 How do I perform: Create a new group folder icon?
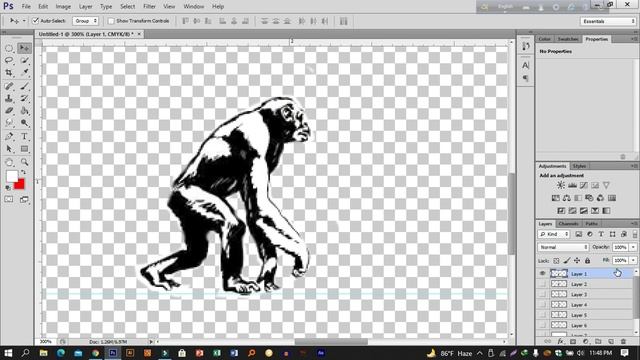click(598, 341)
